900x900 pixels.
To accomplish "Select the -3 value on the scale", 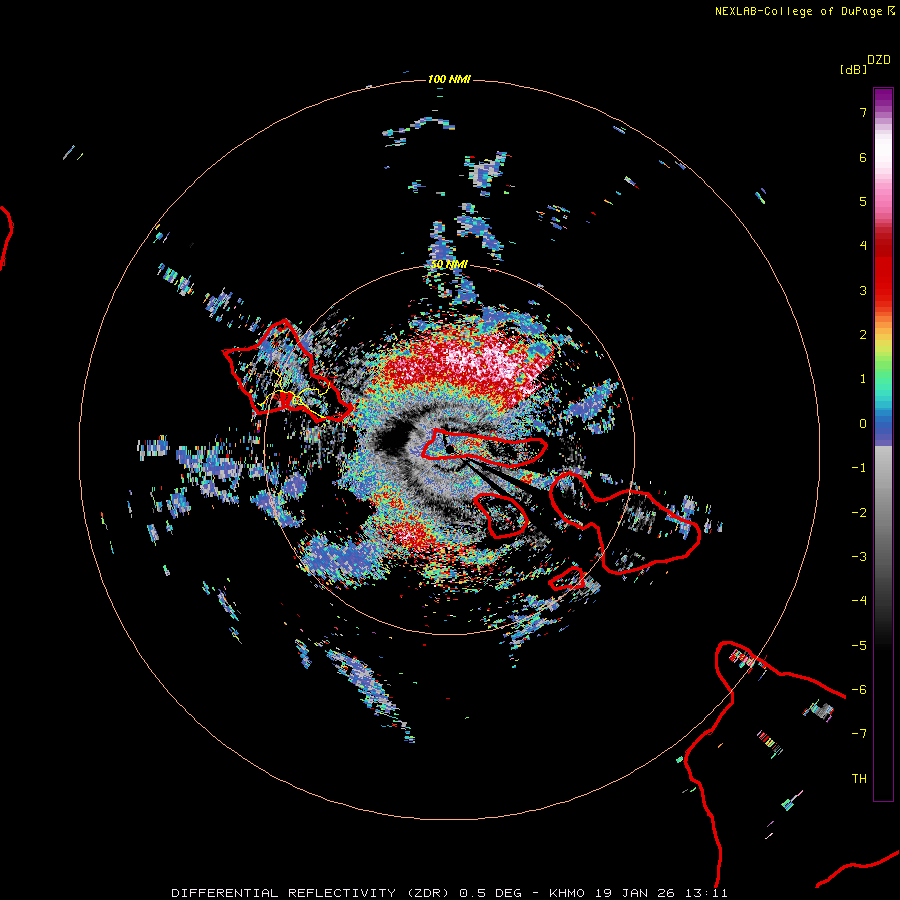I will click(x=859, y=557).
